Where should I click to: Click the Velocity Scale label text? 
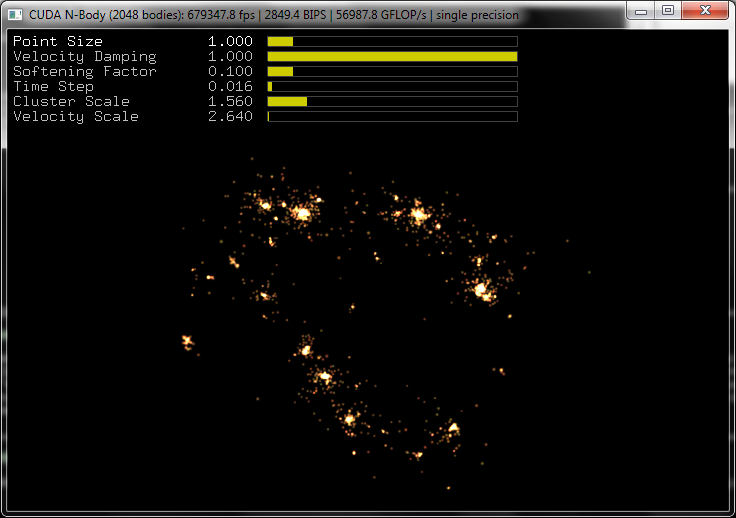point(75,117)
